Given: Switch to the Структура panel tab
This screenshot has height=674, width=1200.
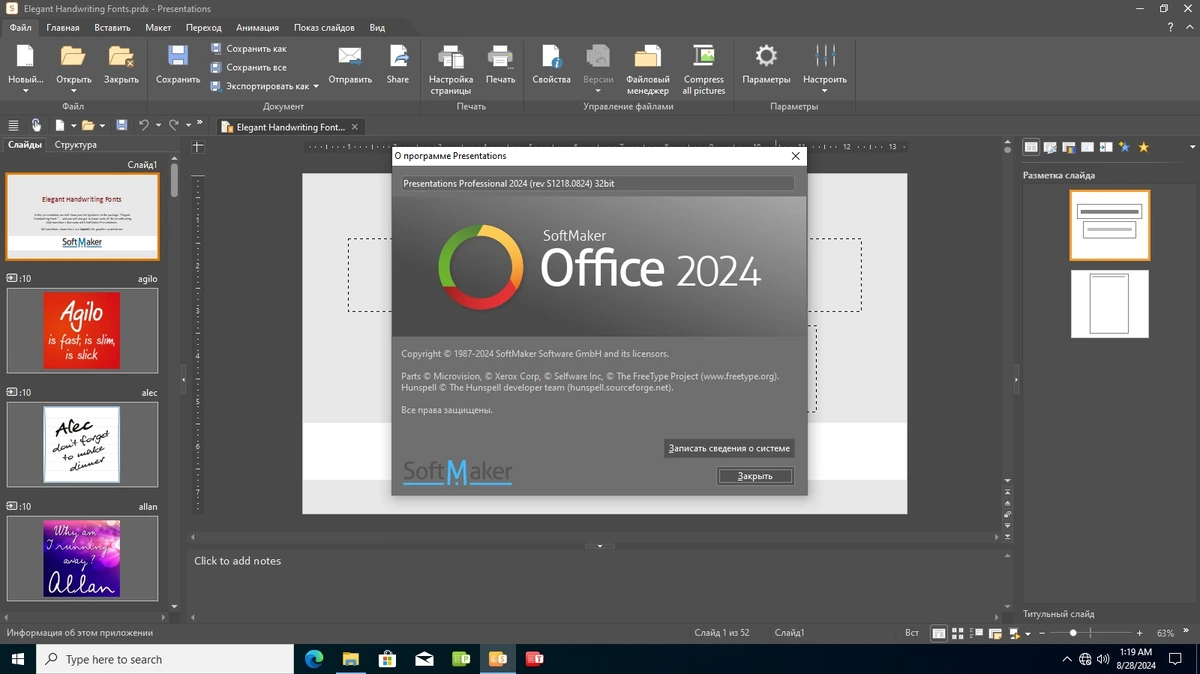Looking at the screenshot, I should [76, 145].
